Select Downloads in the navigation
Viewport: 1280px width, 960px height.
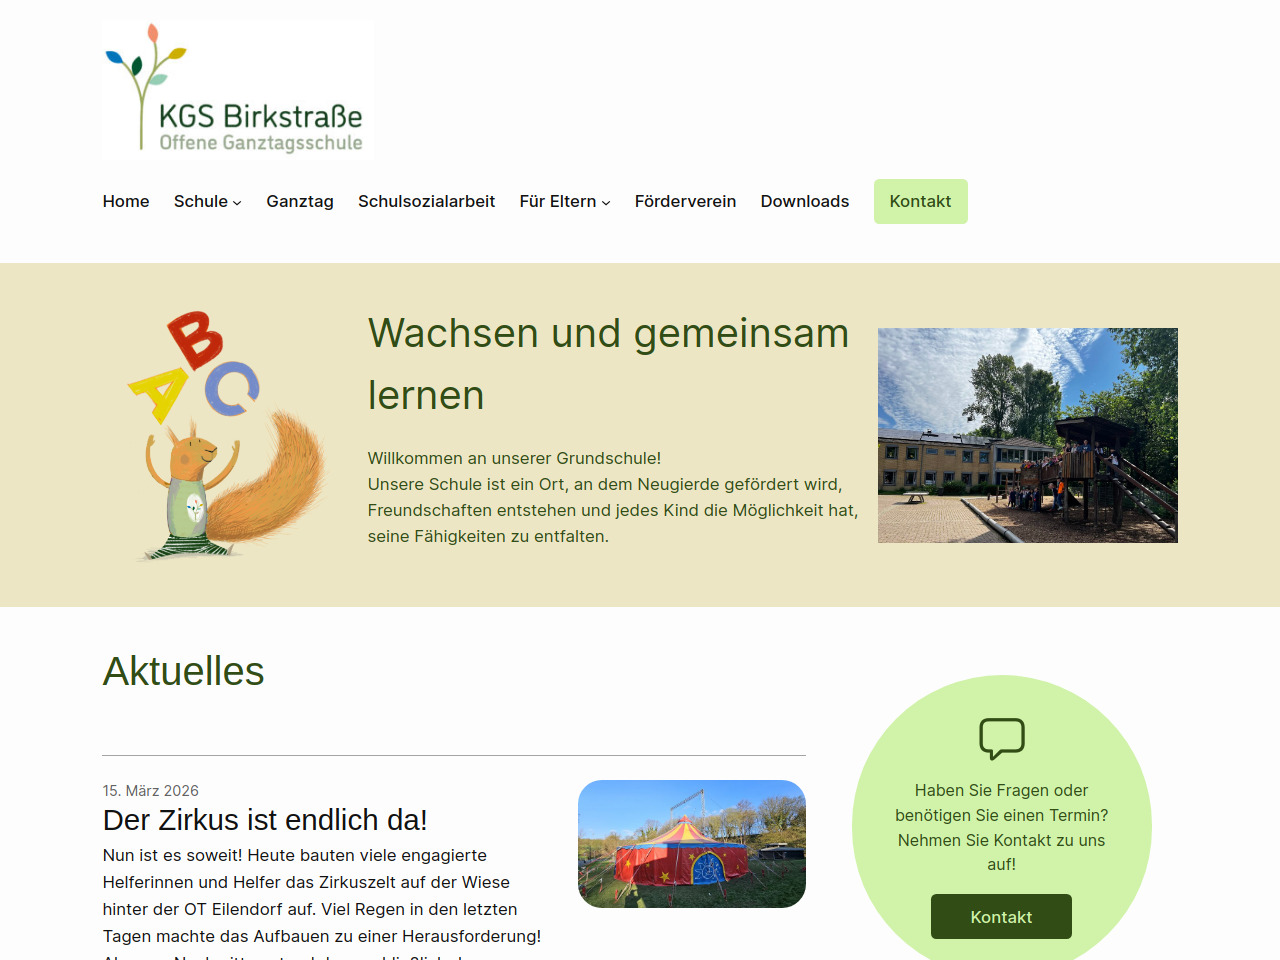[x=804, y=201]
